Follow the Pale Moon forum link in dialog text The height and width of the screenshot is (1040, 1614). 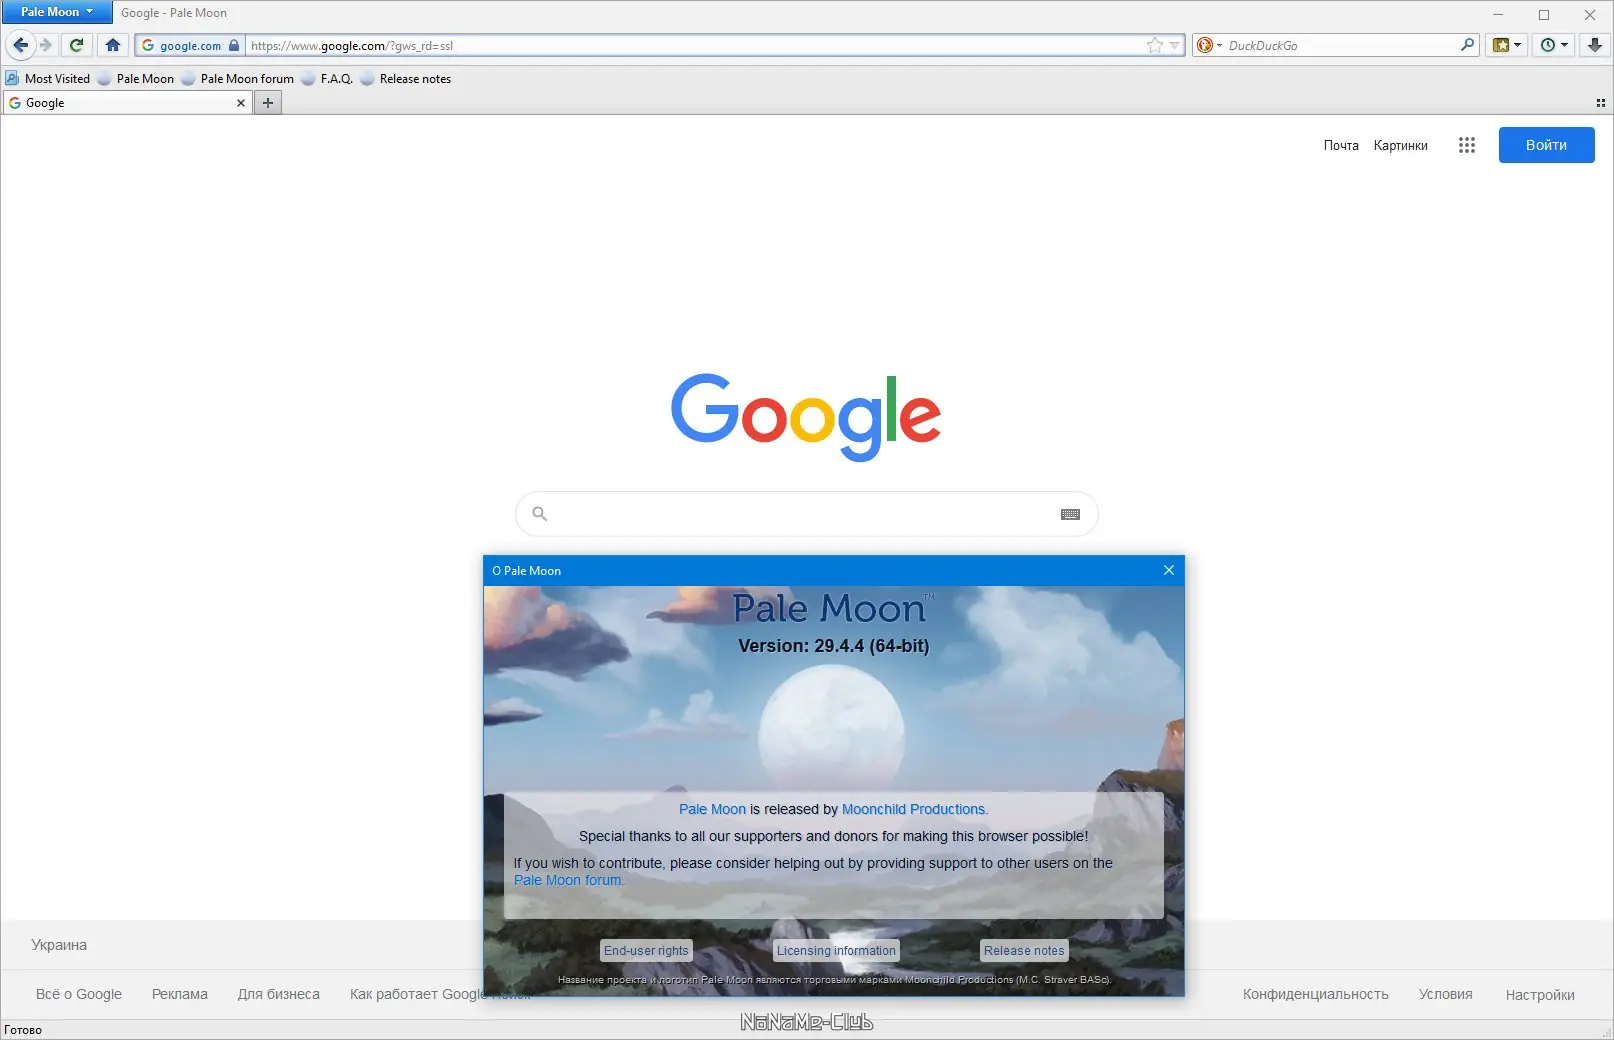[568, 880]
